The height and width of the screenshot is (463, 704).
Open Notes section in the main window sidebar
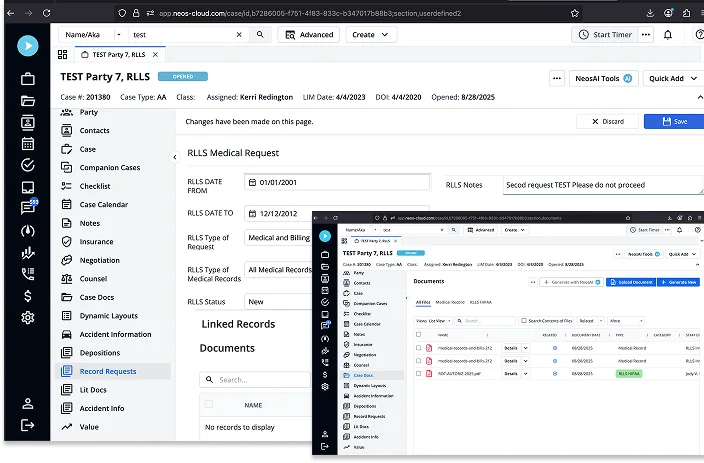click(x=113, y=223)
